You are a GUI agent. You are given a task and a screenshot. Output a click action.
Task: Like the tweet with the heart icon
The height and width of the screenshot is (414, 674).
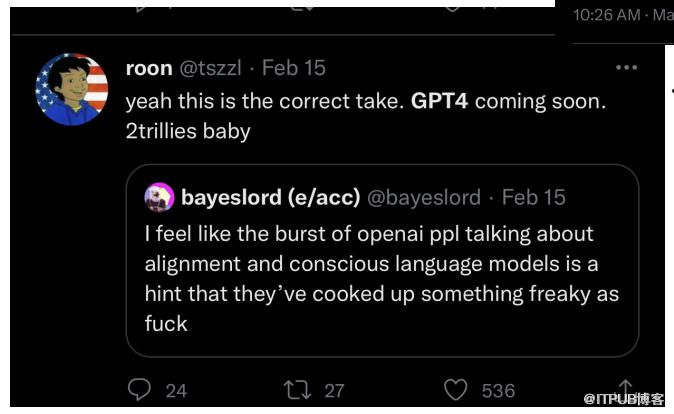(456, 390)
